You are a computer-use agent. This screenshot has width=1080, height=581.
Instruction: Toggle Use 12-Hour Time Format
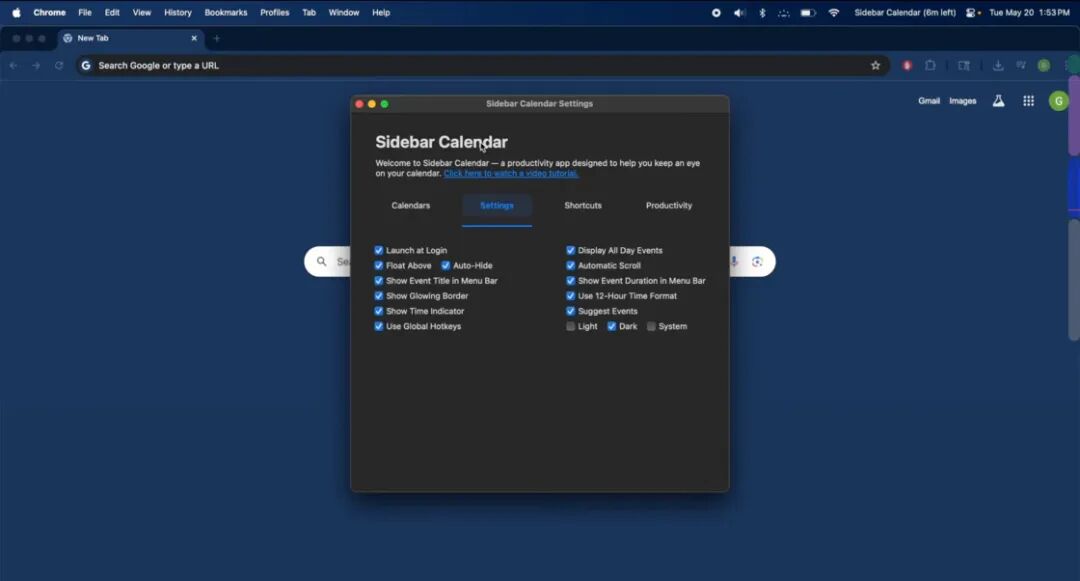[x=570, y=296]
